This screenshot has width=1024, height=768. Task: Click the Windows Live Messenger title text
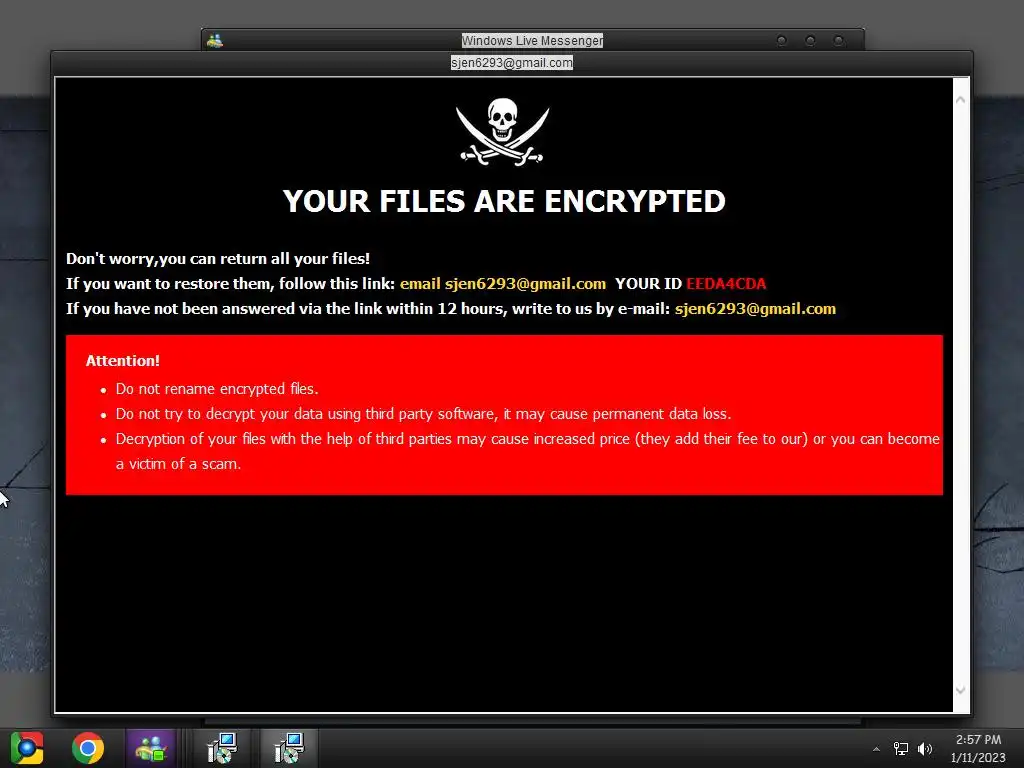(x=532, y=40)
